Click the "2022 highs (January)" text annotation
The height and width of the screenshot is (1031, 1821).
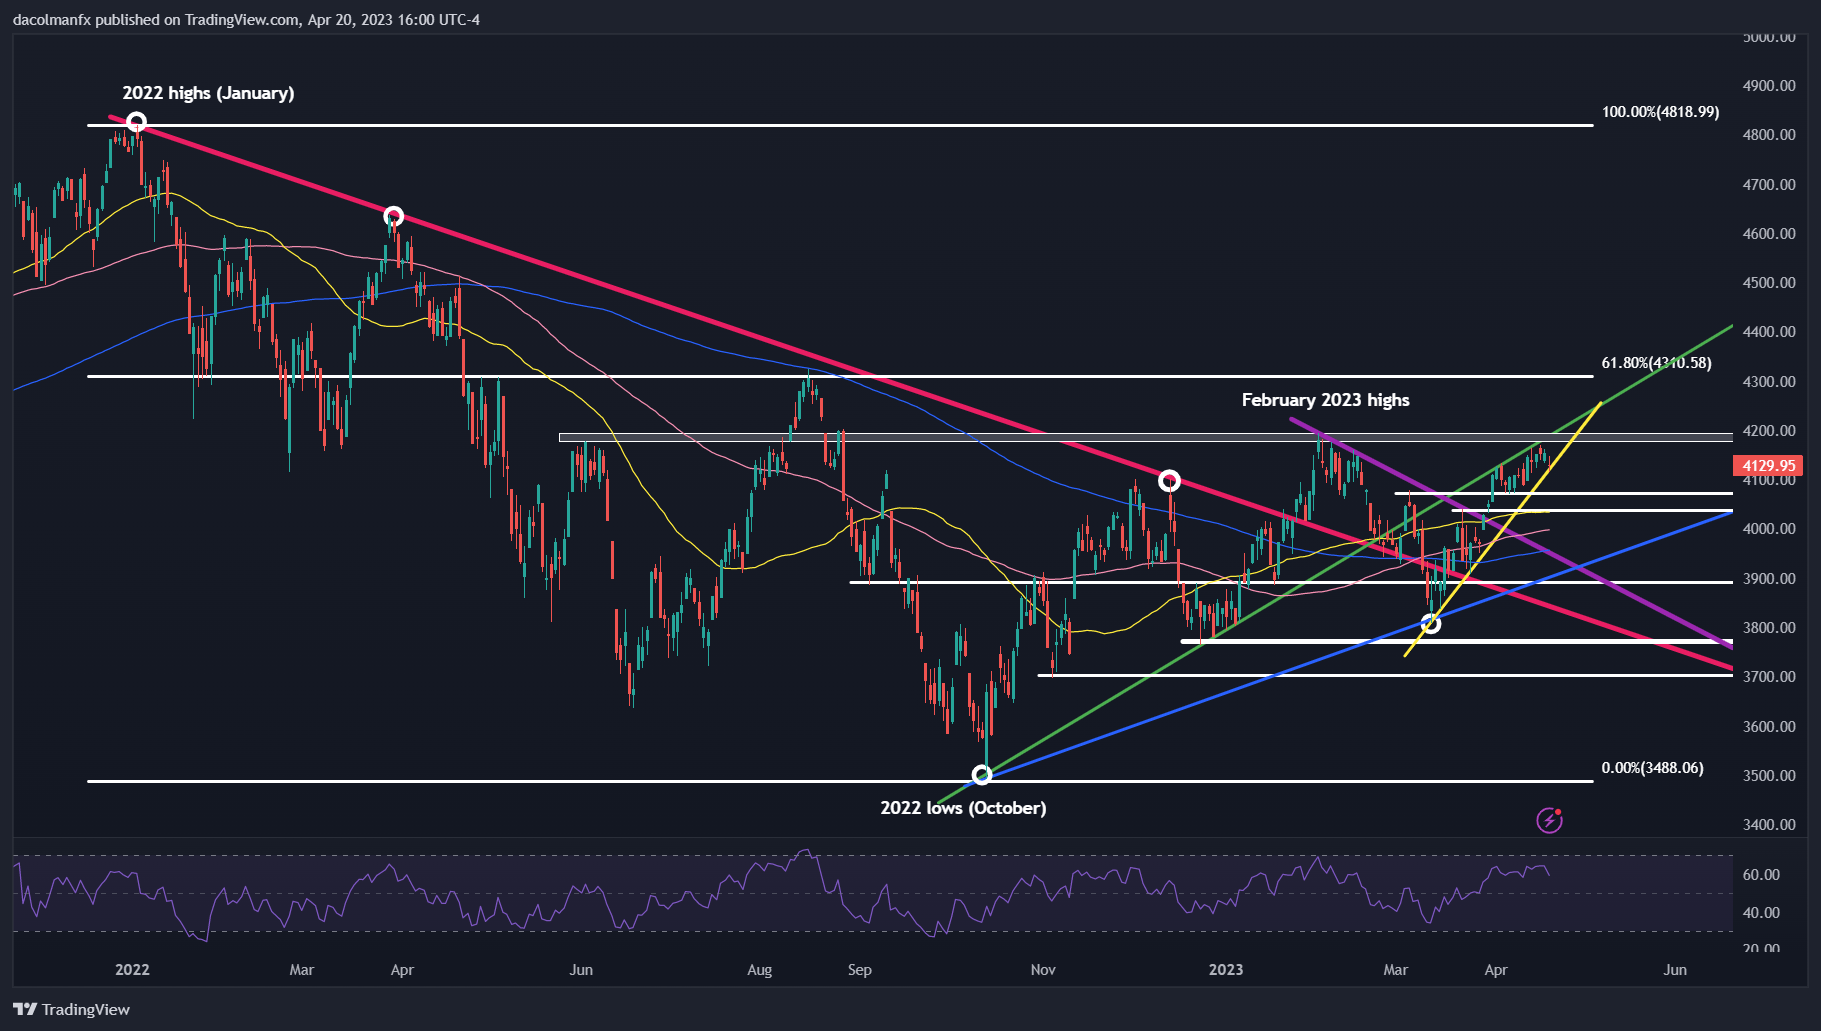click(208, 93)
